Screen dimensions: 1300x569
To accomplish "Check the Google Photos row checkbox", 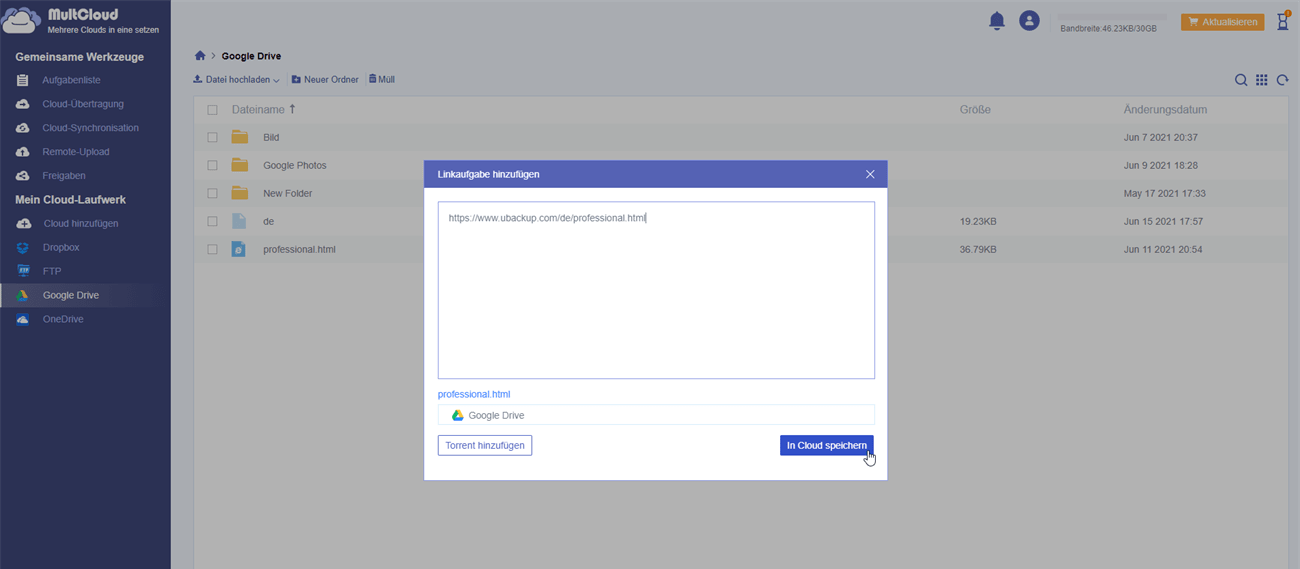I will pyautogui.click(x=212, y=165).
